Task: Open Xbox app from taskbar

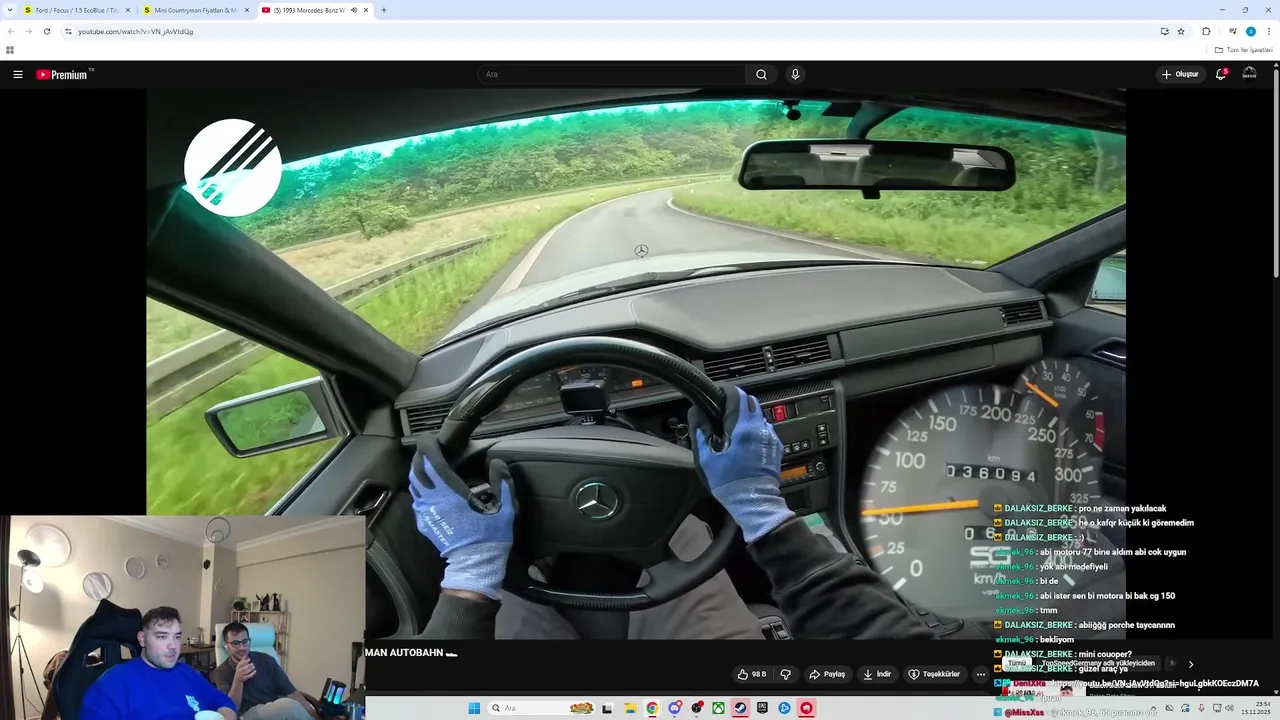Action: point(718,708)
